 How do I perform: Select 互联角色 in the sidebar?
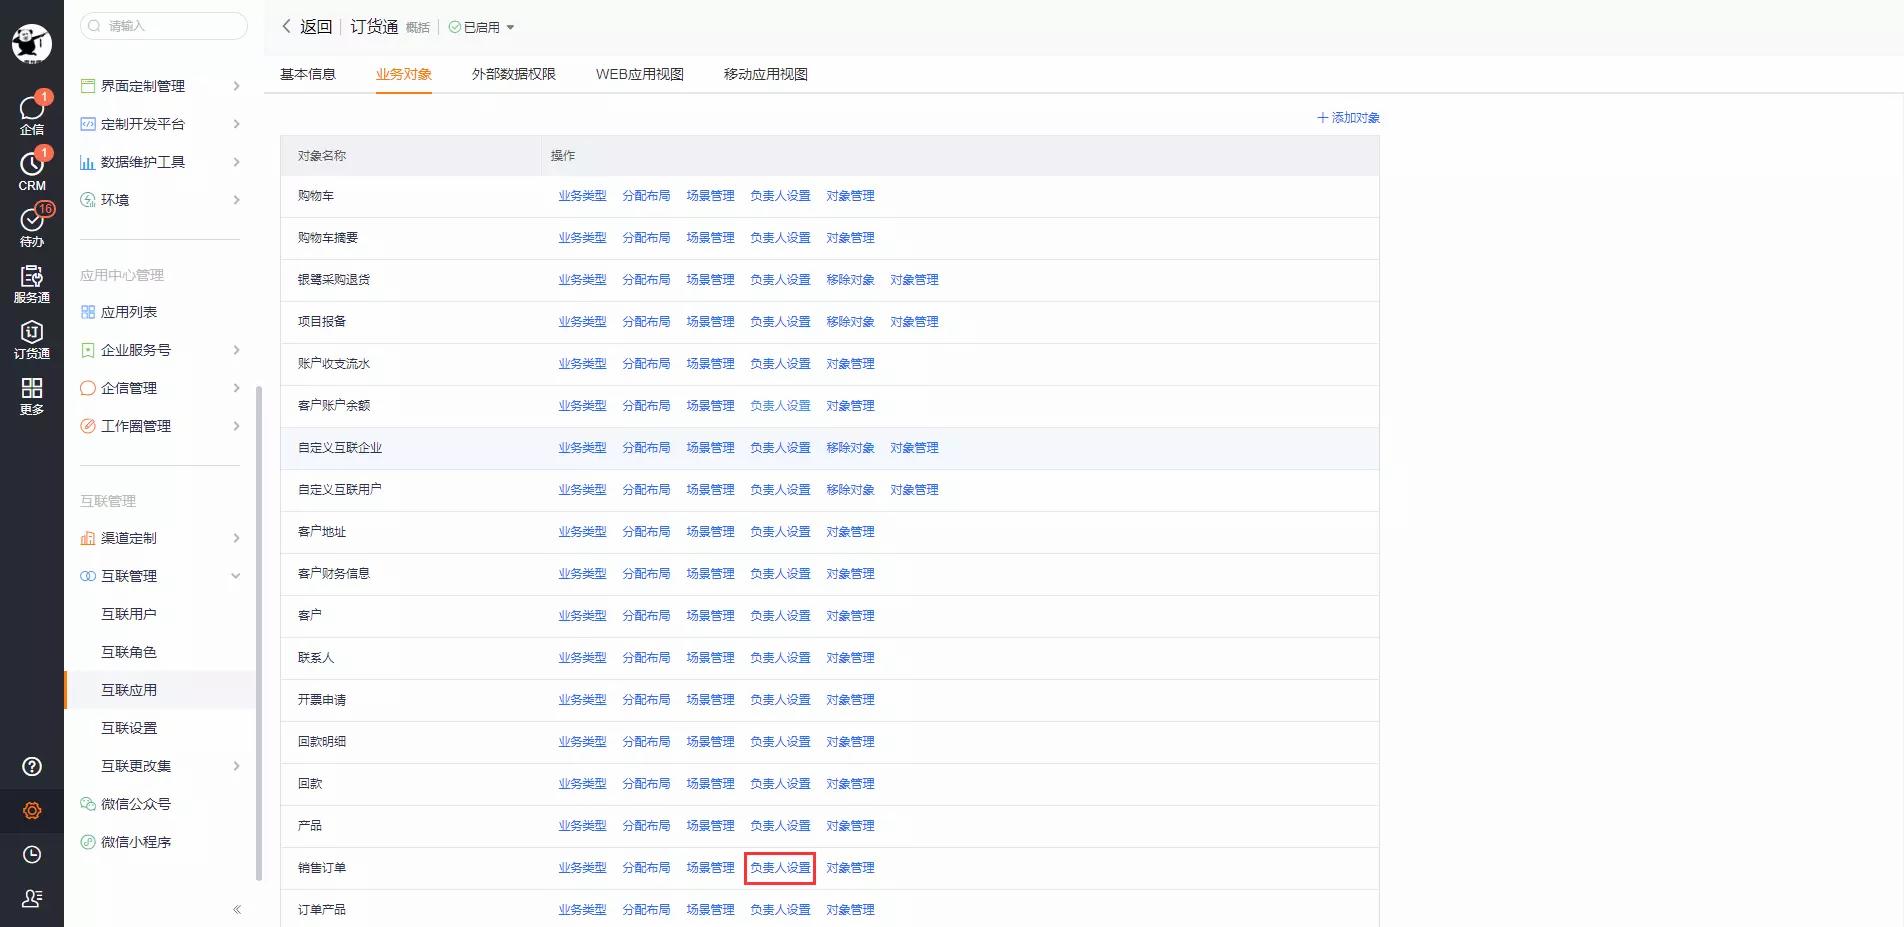pyautogui.click(x=129, y=652)
